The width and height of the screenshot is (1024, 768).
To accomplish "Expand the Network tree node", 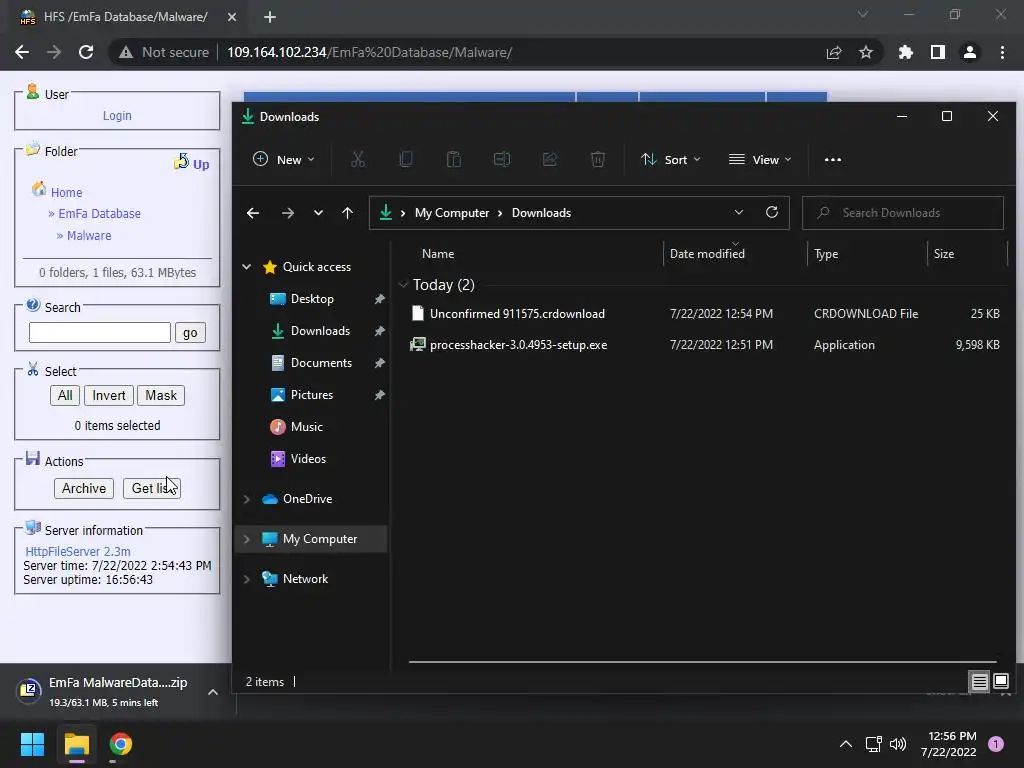I will point(247,579).
